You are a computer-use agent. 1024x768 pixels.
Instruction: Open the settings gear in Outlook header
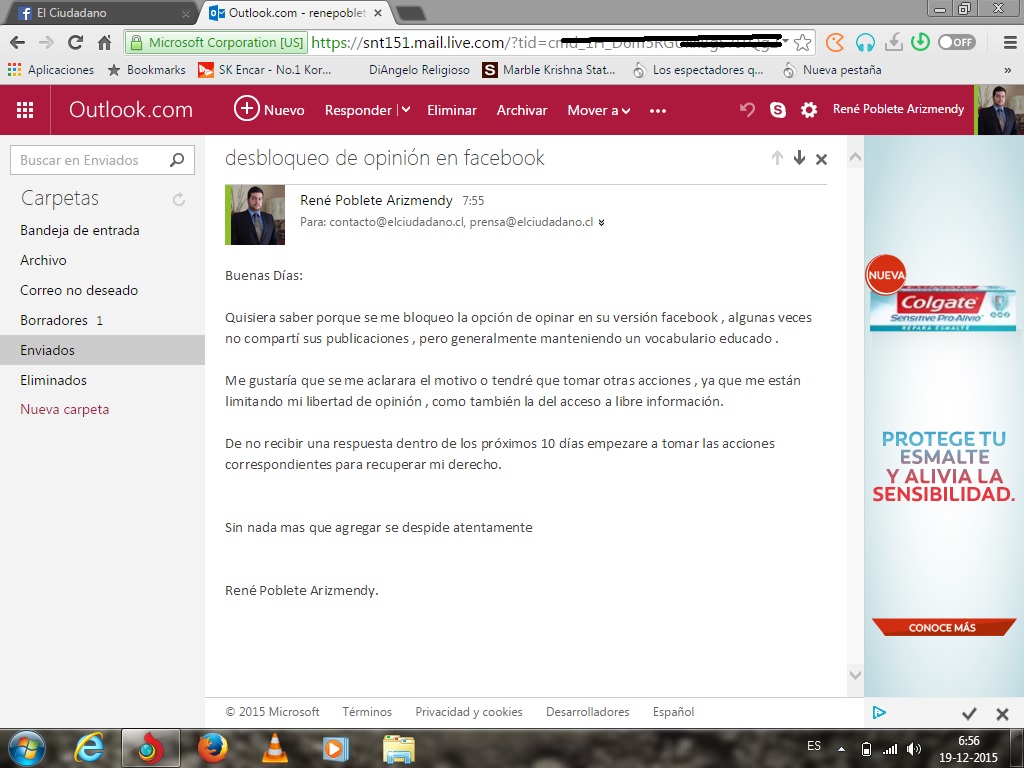(x=809, y=110)
